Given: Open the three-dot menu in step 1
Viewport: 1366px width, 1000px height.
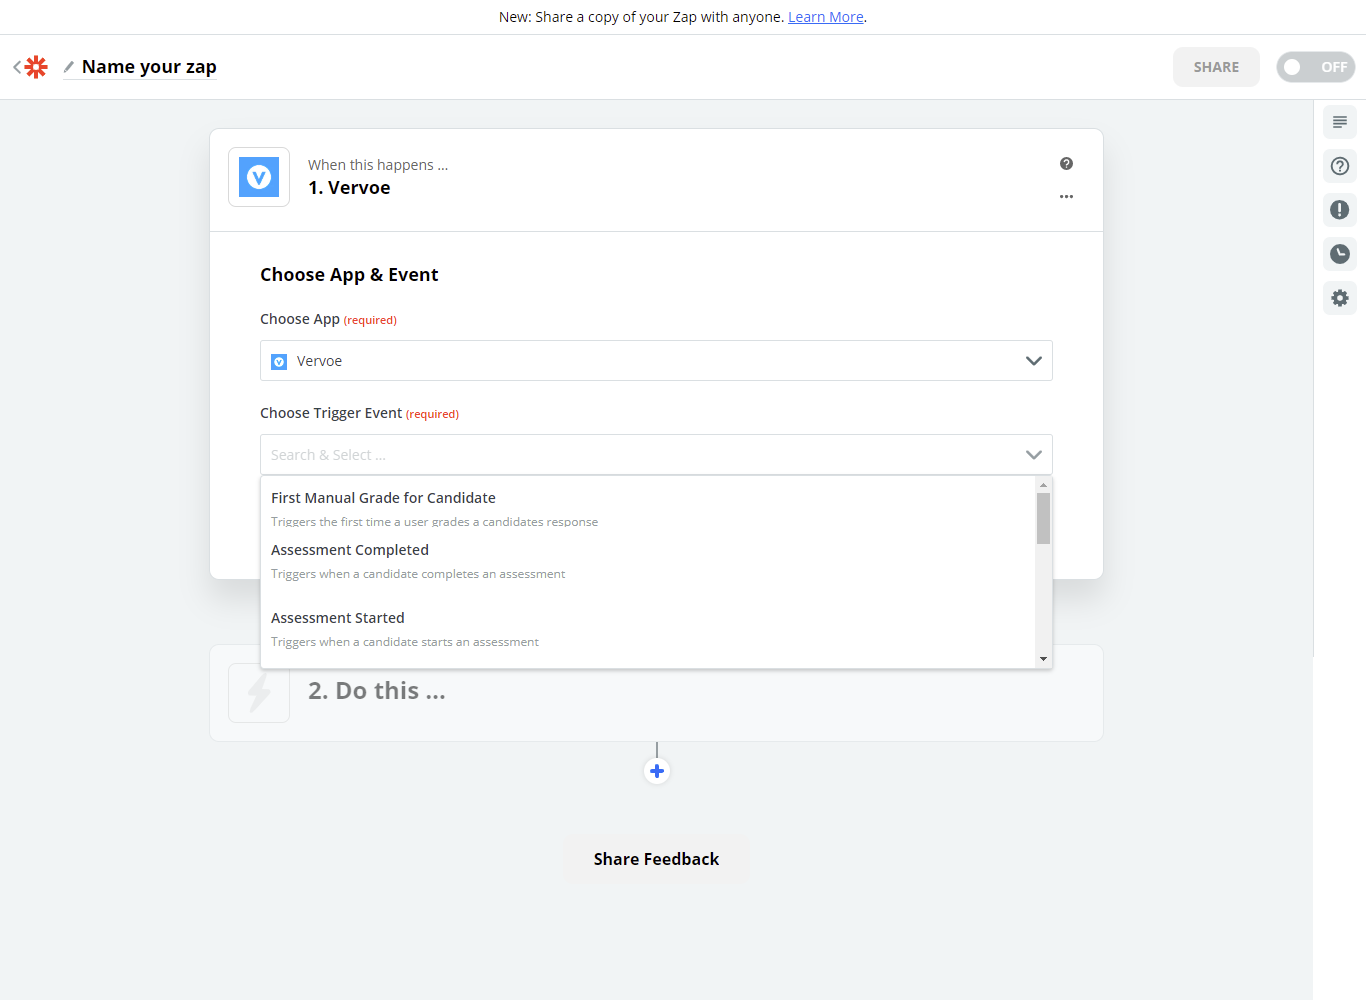Looking at the screenshot, I should 1066,197.
